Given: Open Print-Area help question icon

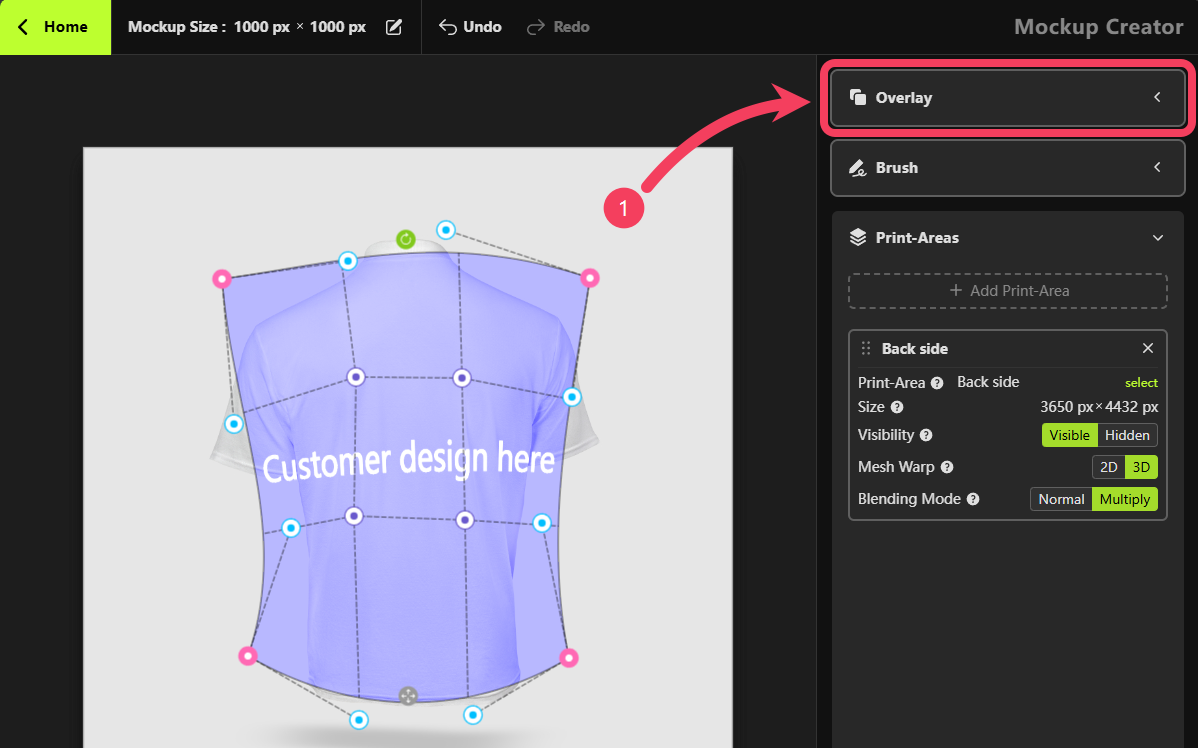Looking at the screenshot, I should coord(937,383).
